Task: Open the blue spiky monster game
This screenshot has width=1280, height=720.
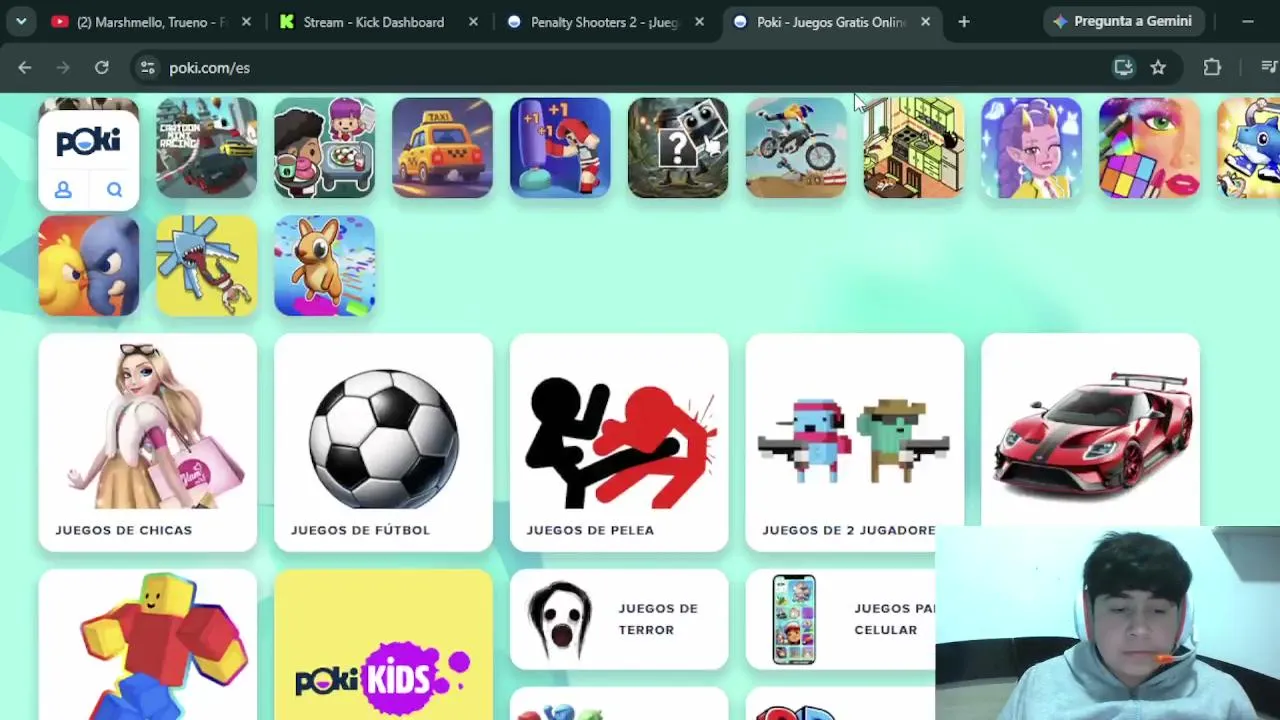Action: 206,265
